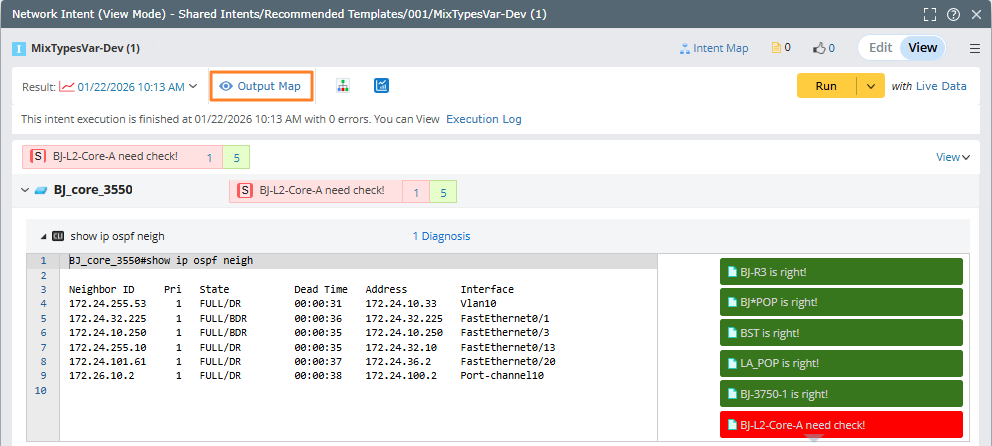Viewport: 992px width, 446px height.
Task: Click neighbor ID 172.26.10.2
Action: tap(101, 375)
